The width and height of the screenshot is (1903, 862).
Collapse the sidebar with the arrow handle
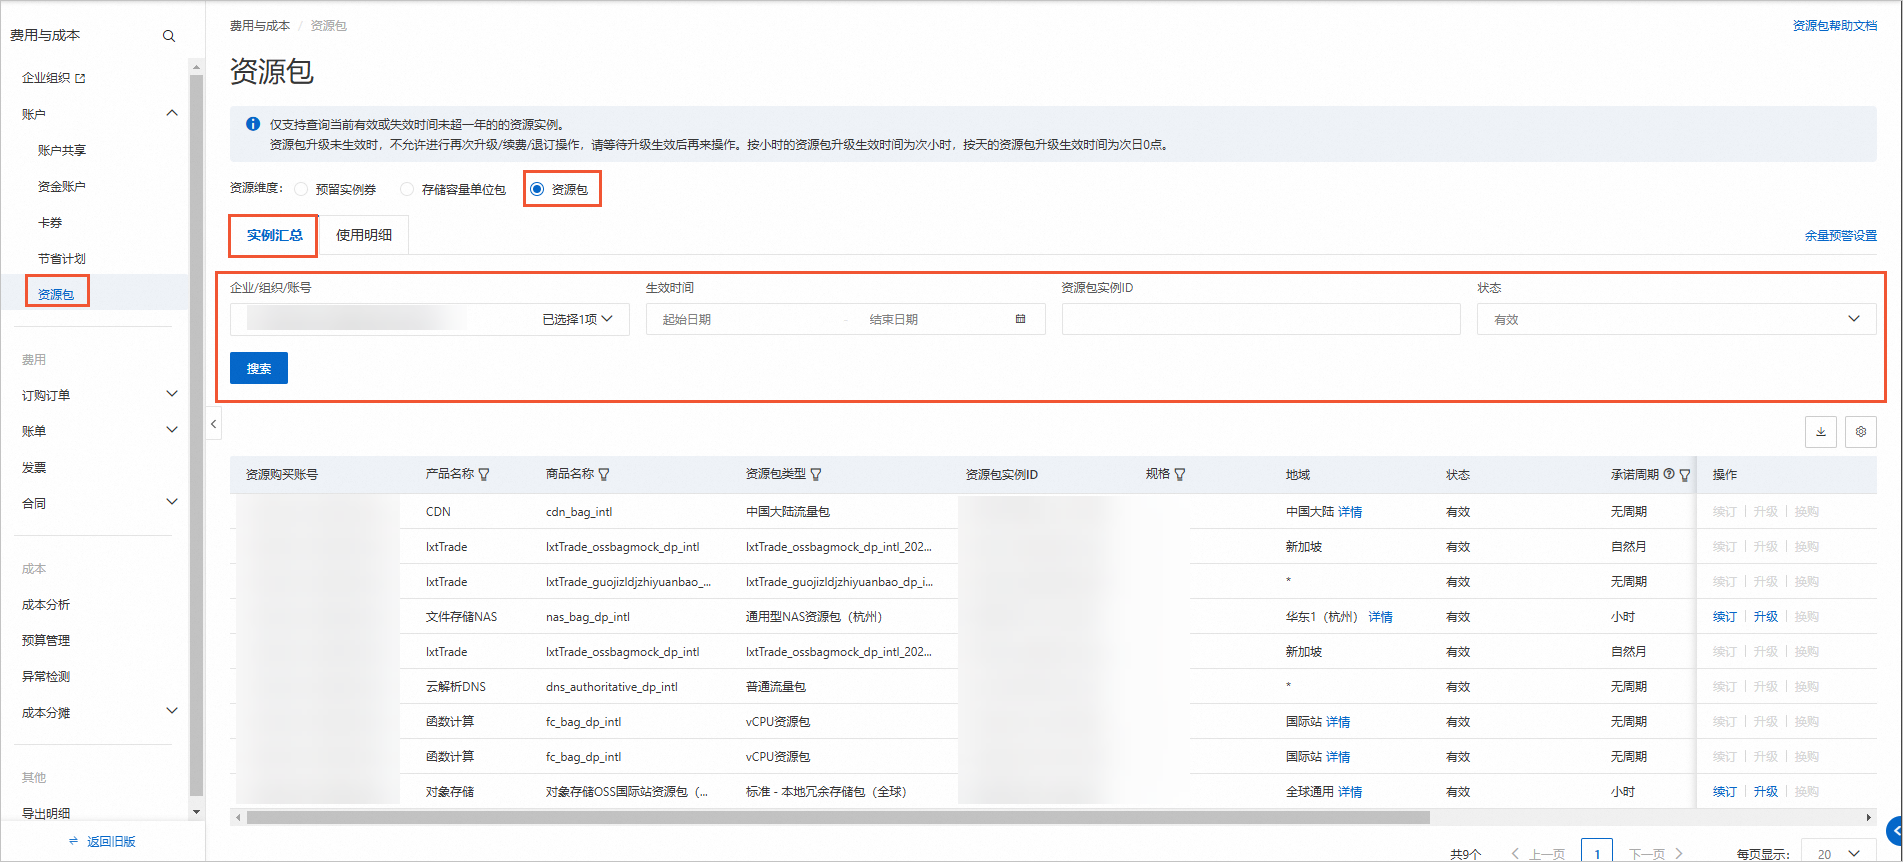coord(213,424)
